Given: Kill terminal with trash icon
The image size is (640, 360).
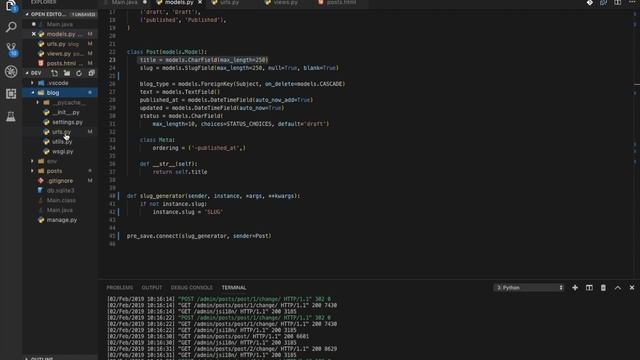Looking at the screenshot, I should pos(603,288).
